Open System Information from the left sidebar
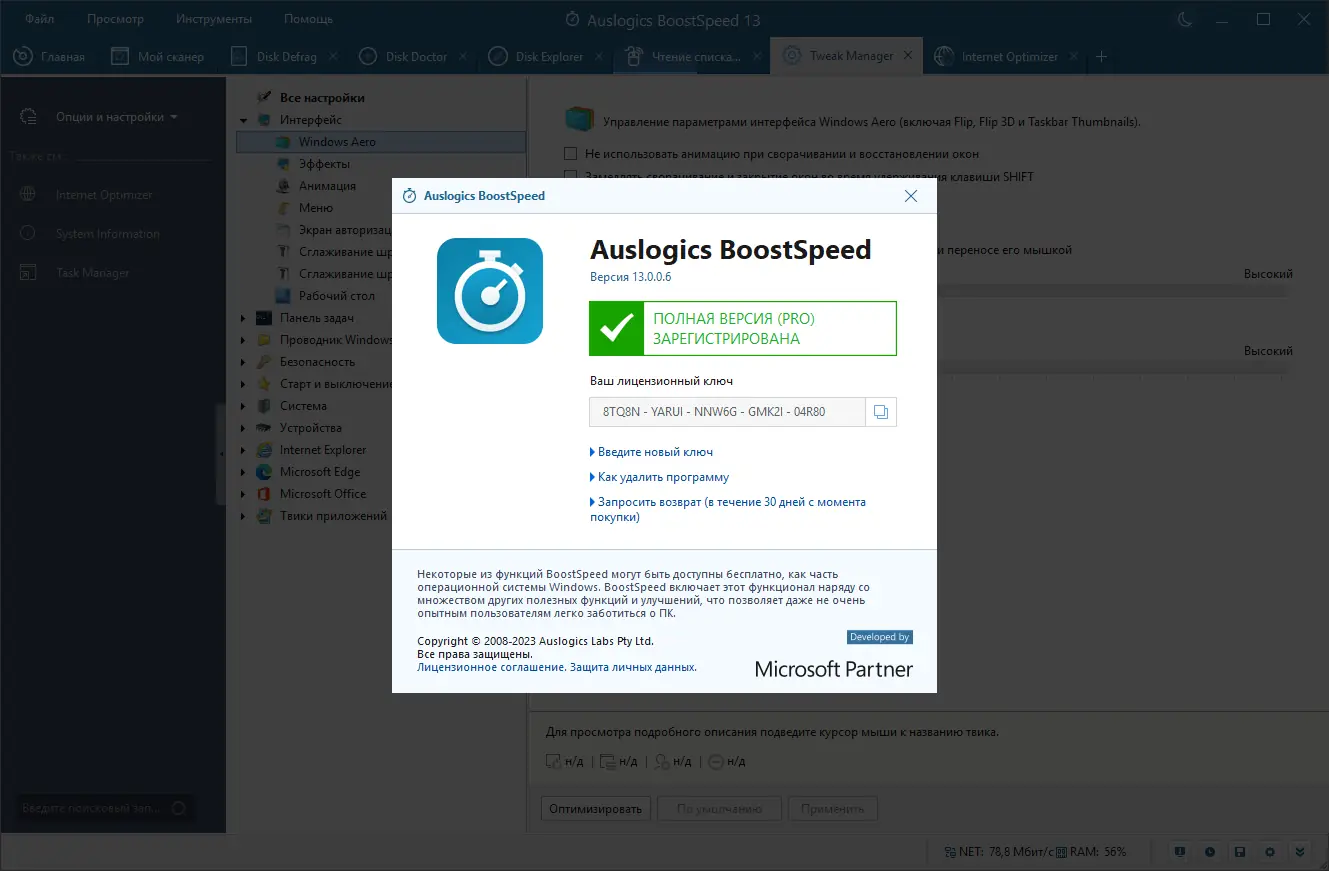Screen dimensions: 1329x871 pyautogui.click(x=108, y=234)
